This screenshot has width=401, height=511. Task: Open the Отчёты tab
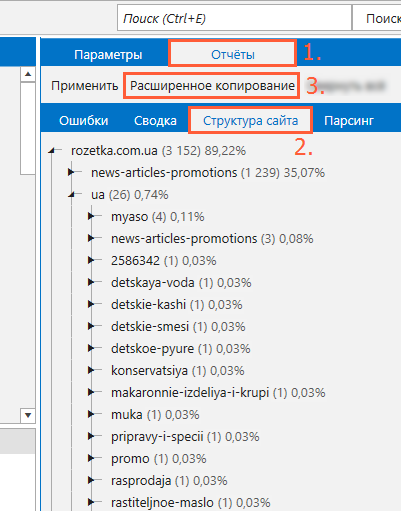233,54
